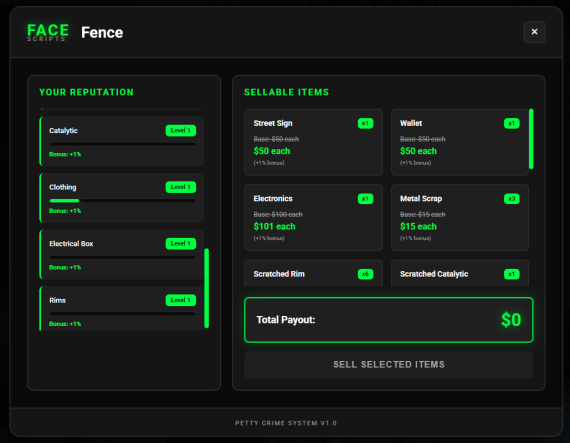Select the Metal Scrap item card
Screen dimensions: 570x443
point(459,217)
